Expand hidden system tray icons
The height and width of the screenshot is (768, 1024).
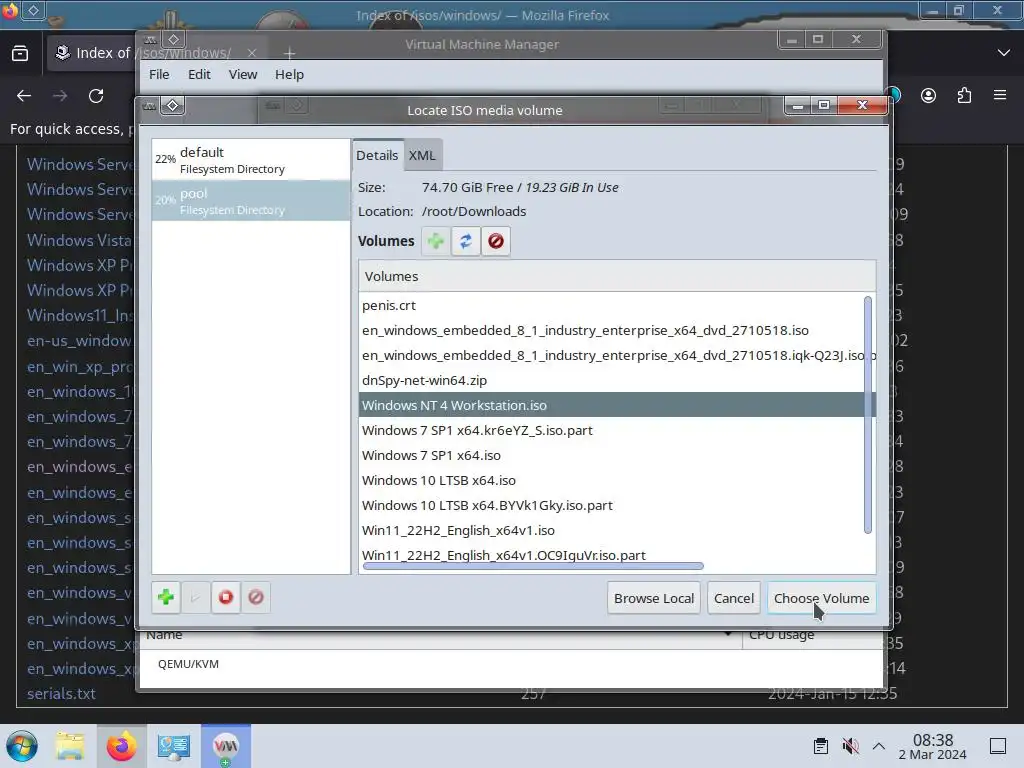pos(879,746)
